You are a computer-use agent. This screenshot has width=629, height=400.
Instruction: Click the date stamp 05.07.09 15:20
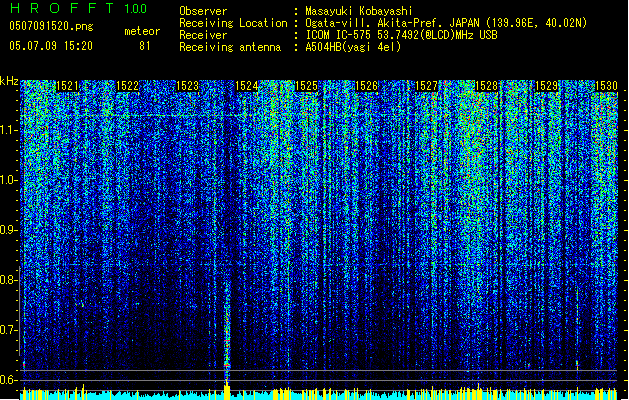[x=51, y=46]
